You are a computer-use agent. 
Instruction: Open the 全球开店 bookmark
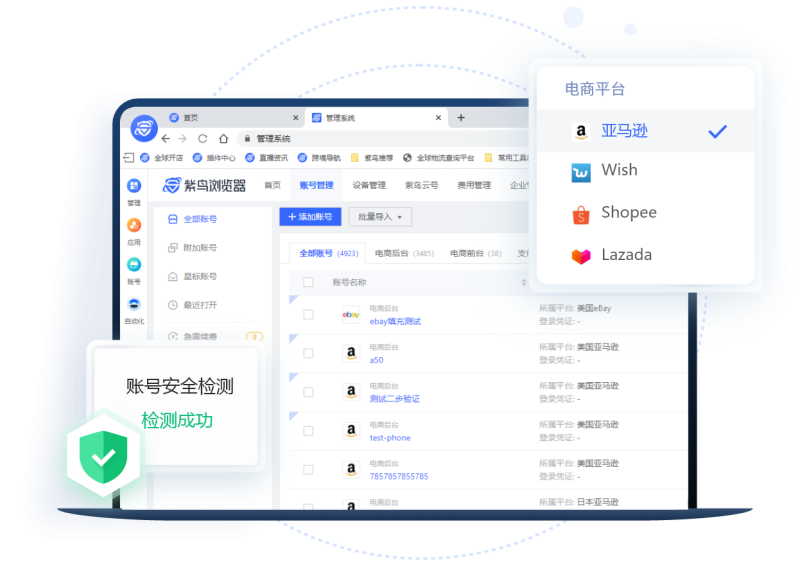(162, 158)
